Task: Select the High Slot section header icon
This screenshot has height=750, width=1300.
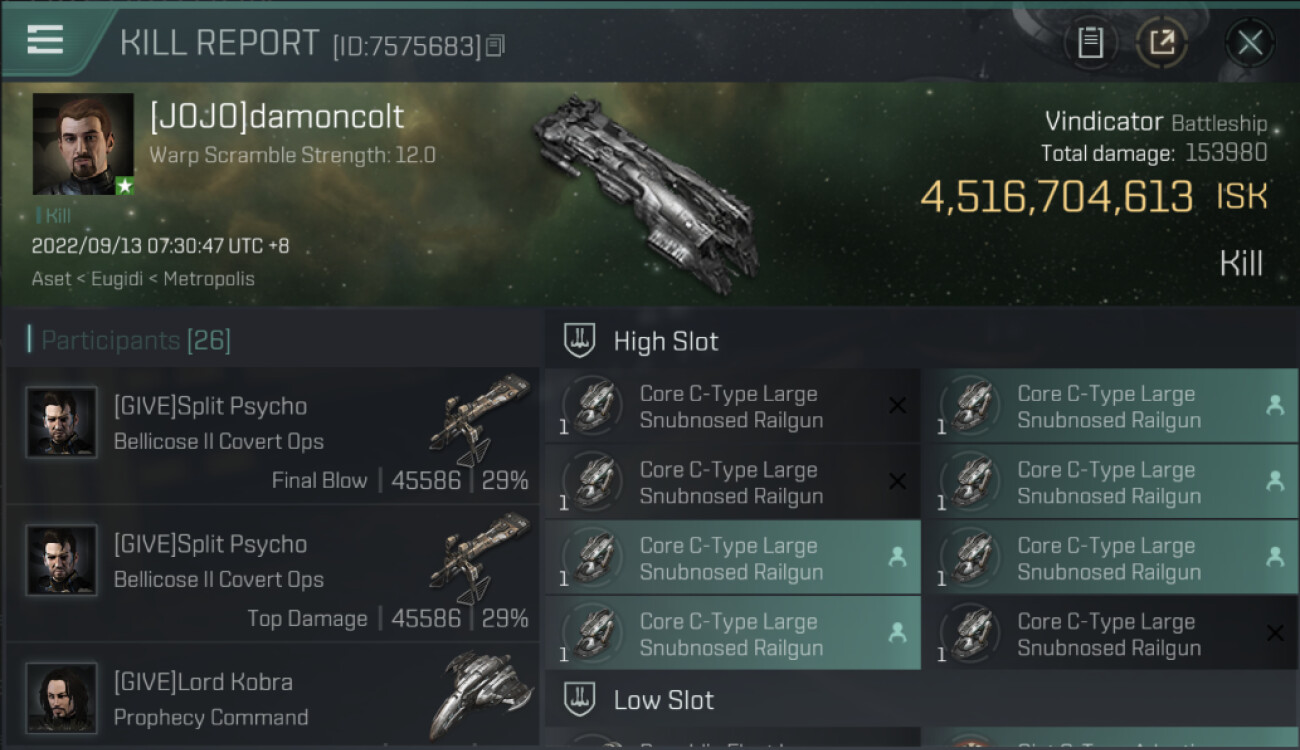Action: coord(580,341)
